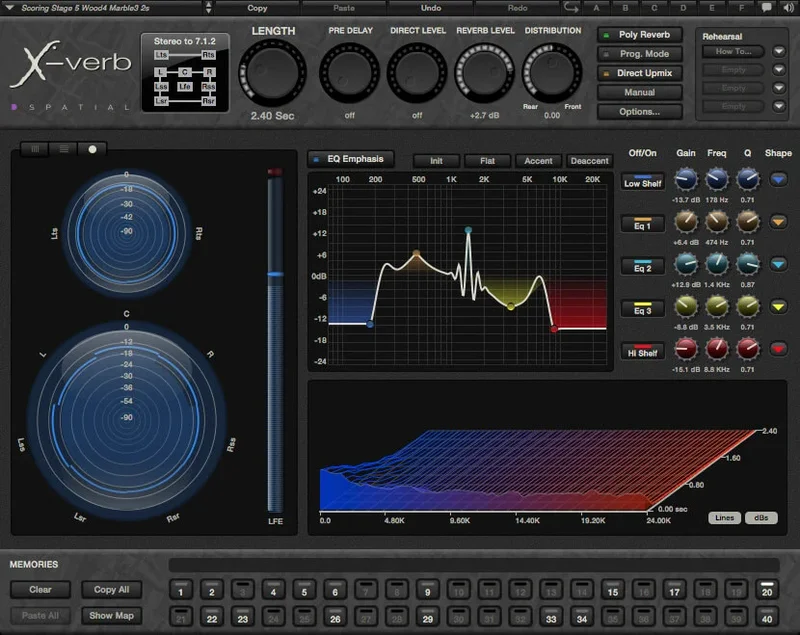The image size is (800, 635).
Task: Click the REVERB LEVEL knob
Action: click(484, 73)
